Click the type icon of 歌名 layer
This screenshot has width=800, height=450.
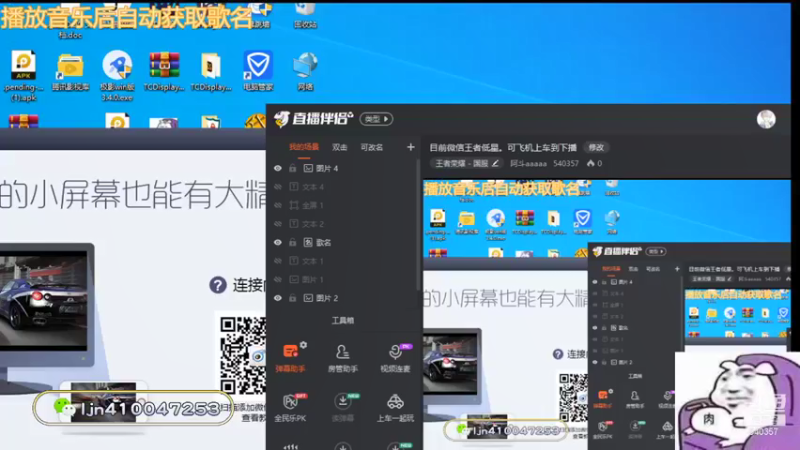[x=308, y=242]
